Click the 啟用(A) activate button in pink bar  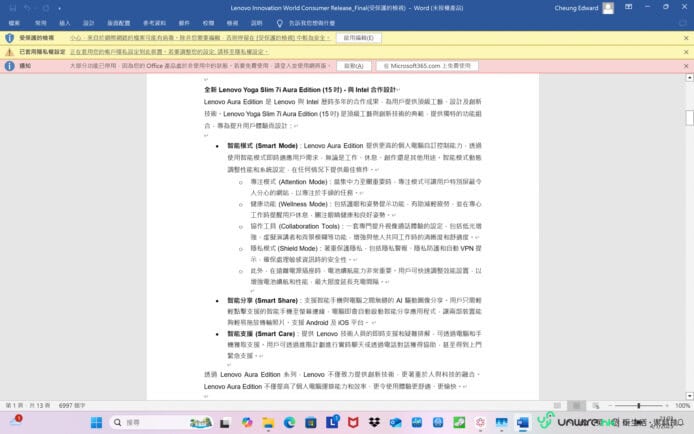(354, 66)
